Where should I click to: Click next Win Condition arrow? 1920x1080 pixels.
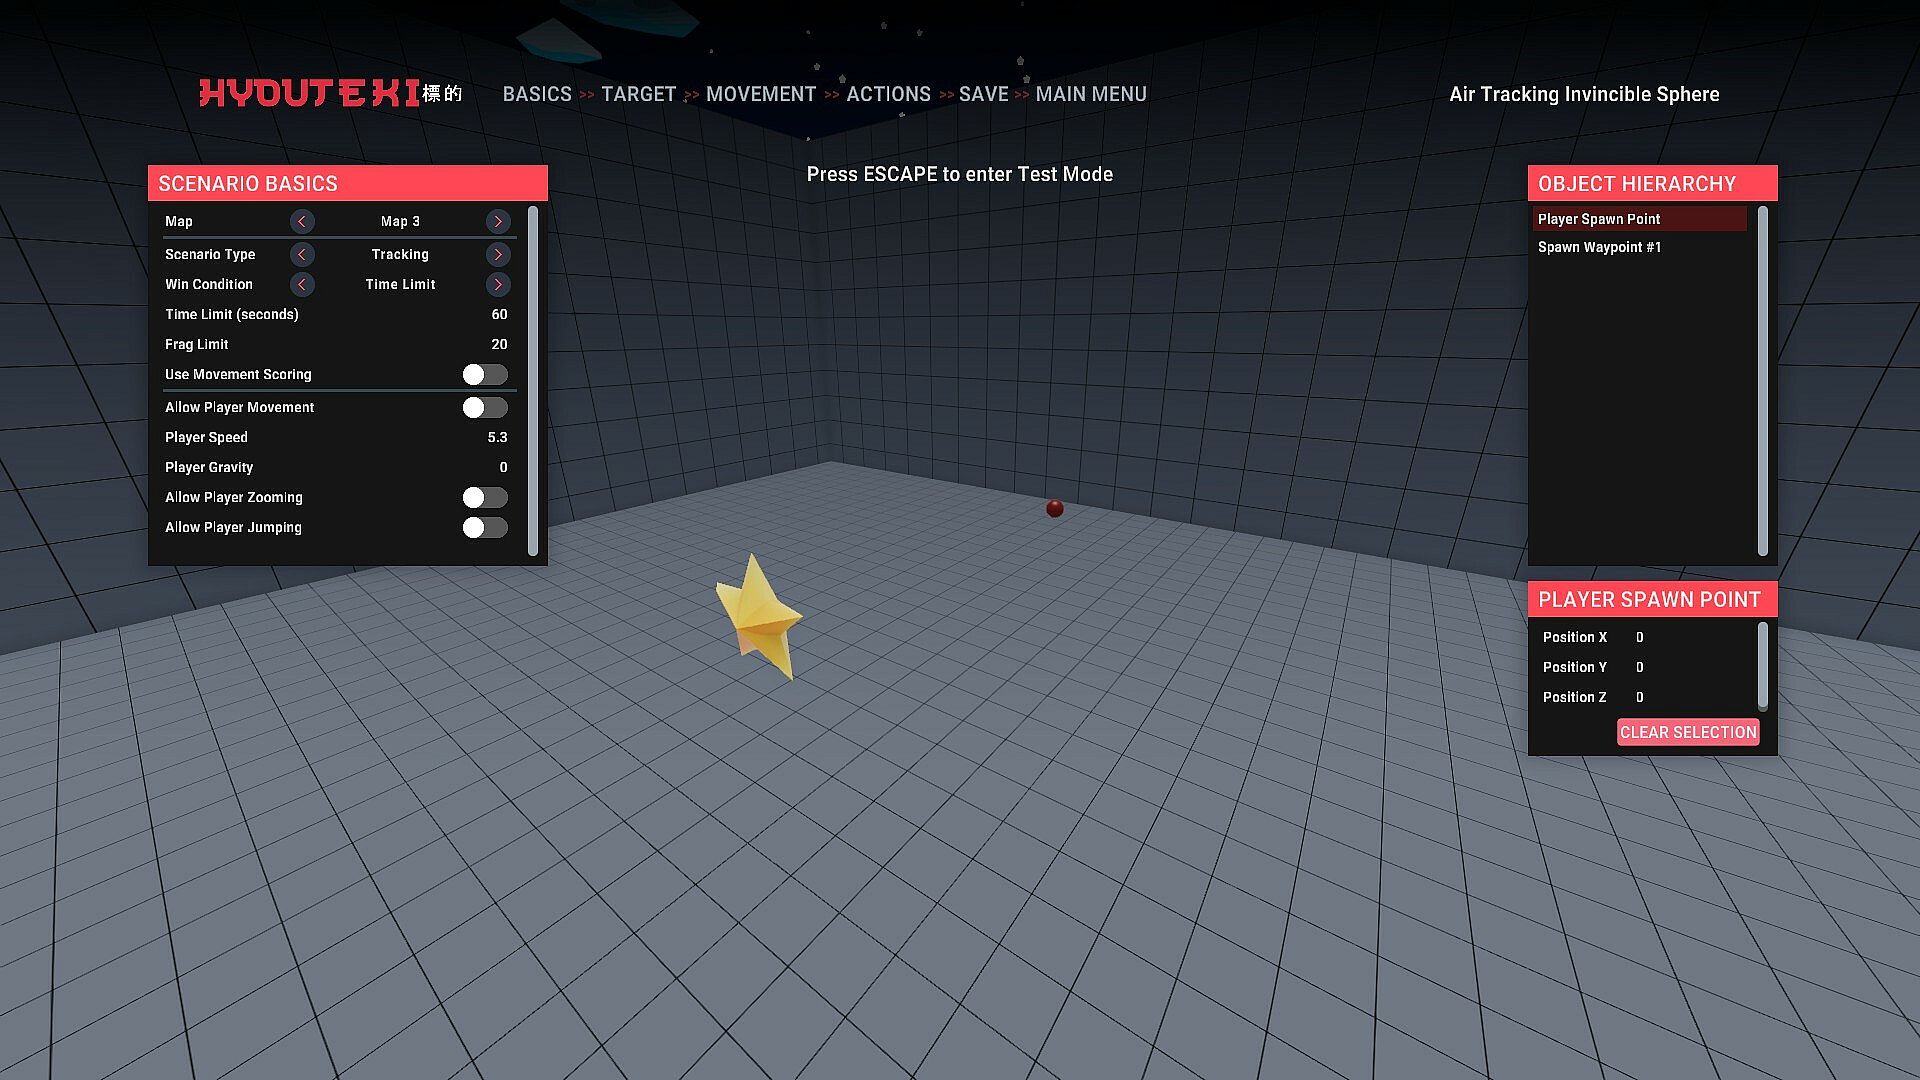tap(497, 284)
